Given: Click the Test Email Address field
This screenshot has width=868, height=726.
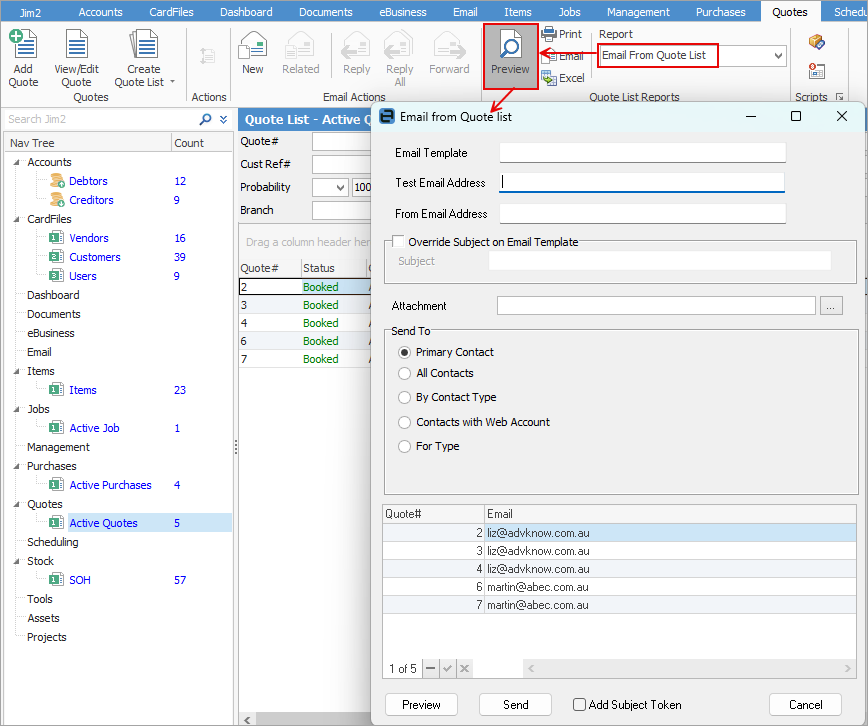Looking at the screenshot, I should [x=642, y=183].
